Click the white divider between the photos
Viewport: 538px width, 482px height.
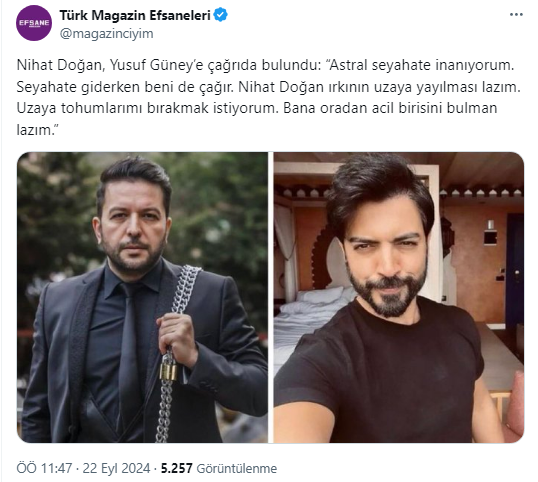point(271,297)
